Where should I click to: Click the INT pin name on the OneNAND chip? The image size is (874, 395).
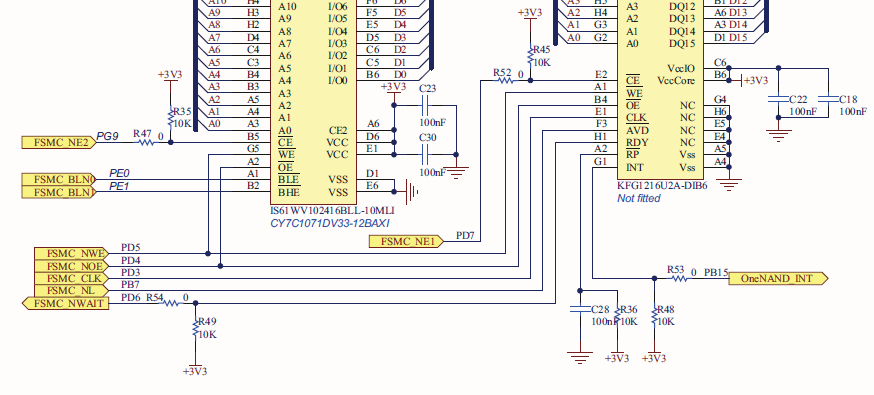click(x=635, y=167)
